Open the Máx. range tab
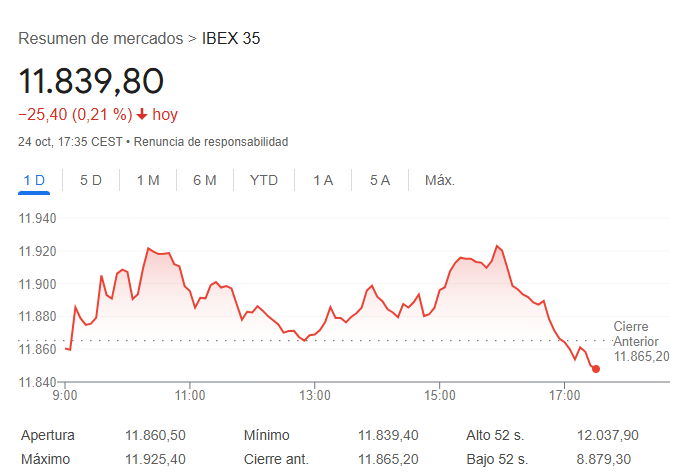Screen dimensions: 691x476 pos(439,180)
